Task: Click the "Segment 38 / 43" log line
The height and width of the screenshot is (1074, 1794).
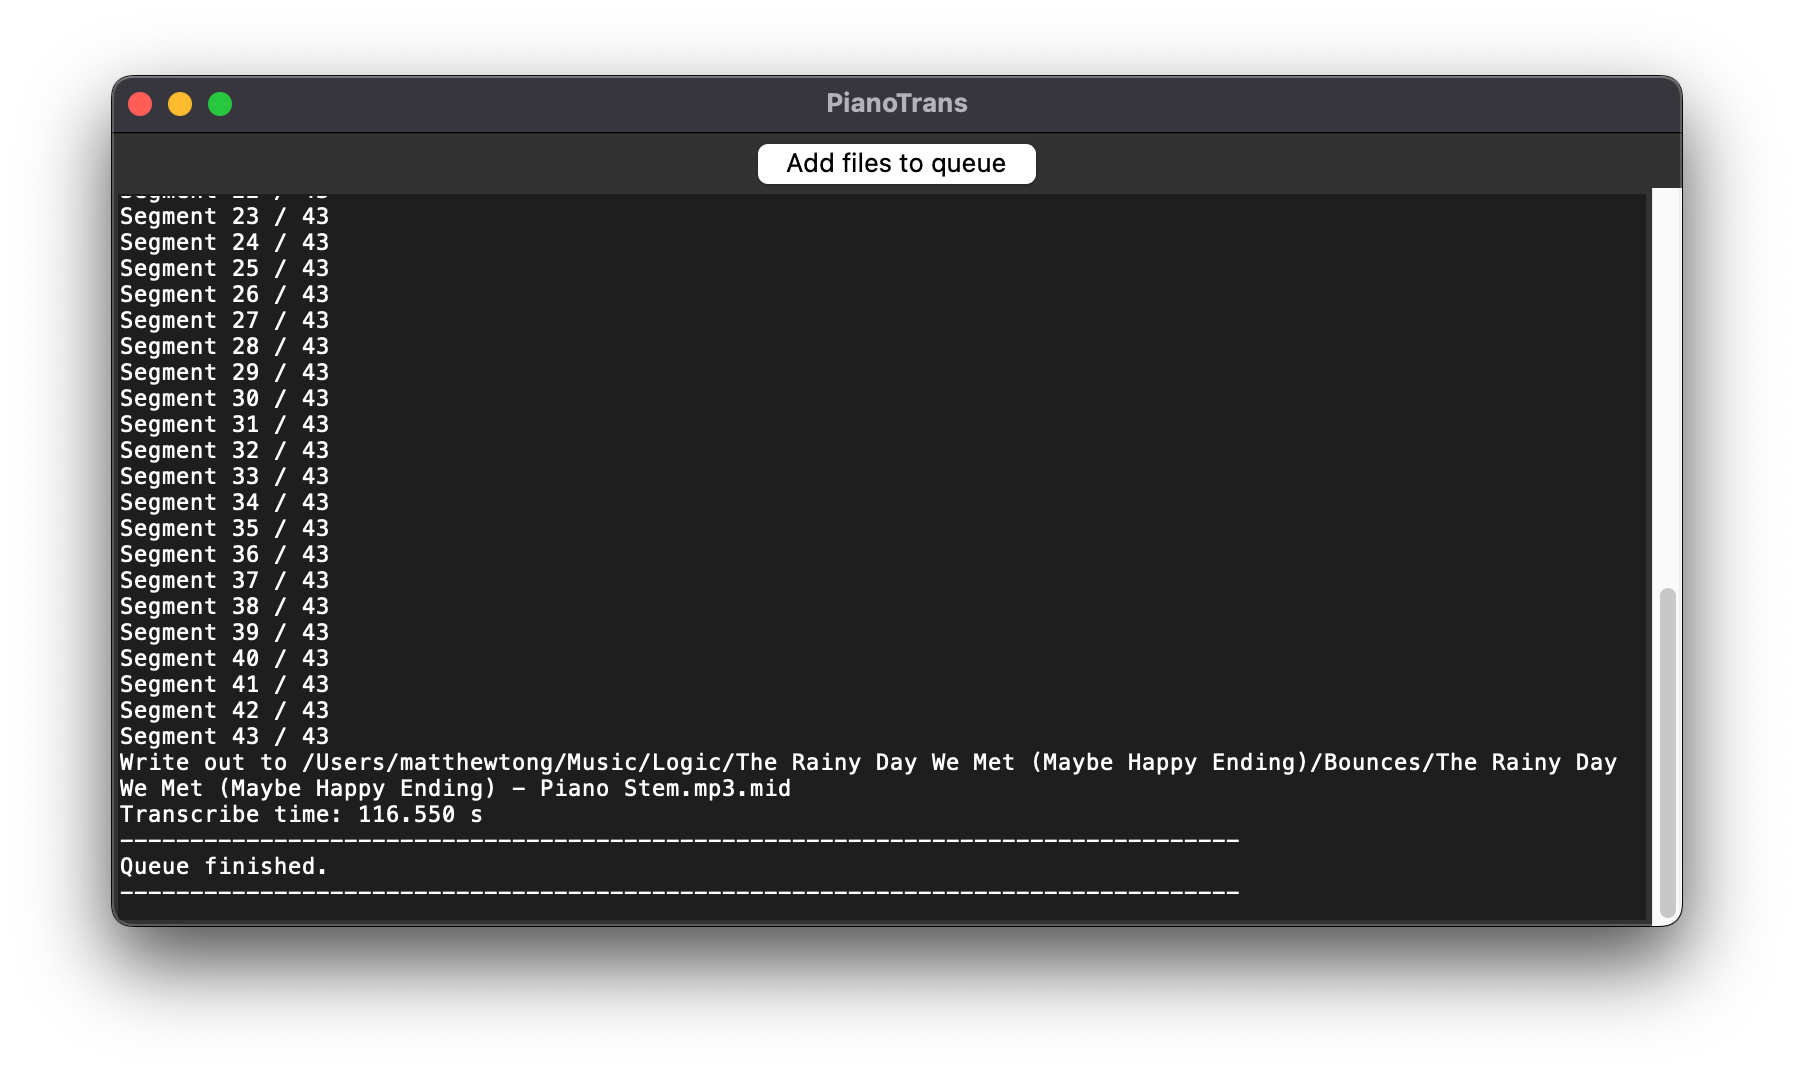Action: [224, 607]
